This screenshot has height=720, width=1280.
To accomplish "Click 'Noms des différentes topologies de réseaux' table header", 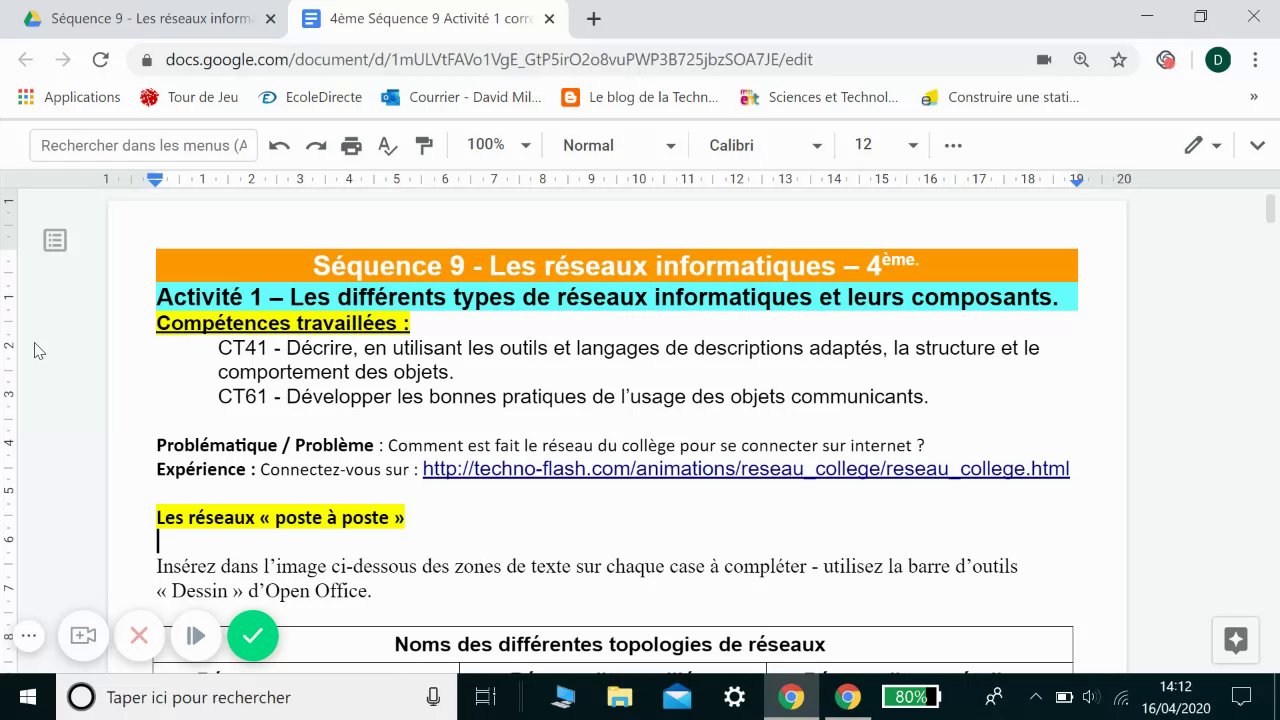I will (610, 645).
